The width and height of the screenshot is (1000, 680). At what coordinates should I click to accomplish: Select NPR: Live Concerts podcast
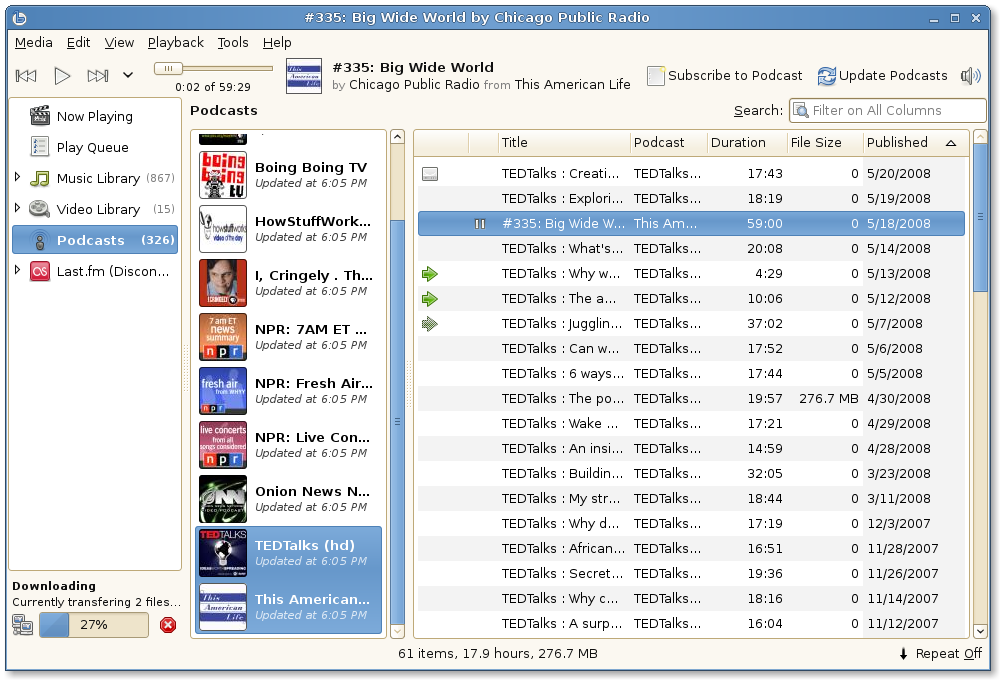pos(288,445)
